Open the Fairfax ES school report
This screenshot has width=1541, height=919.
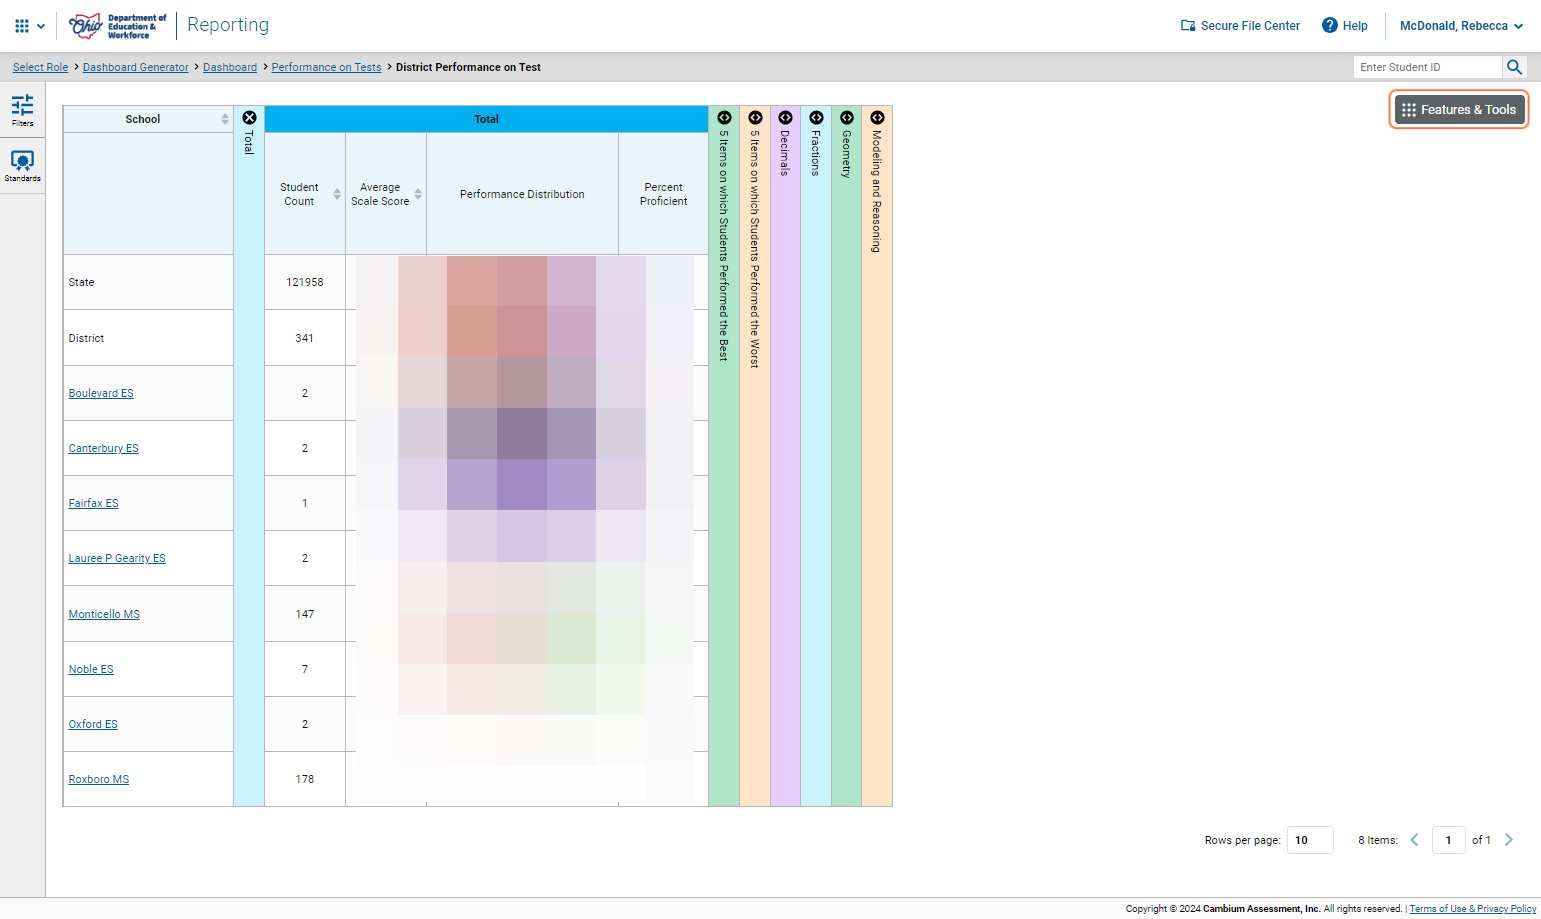(93, 503)
